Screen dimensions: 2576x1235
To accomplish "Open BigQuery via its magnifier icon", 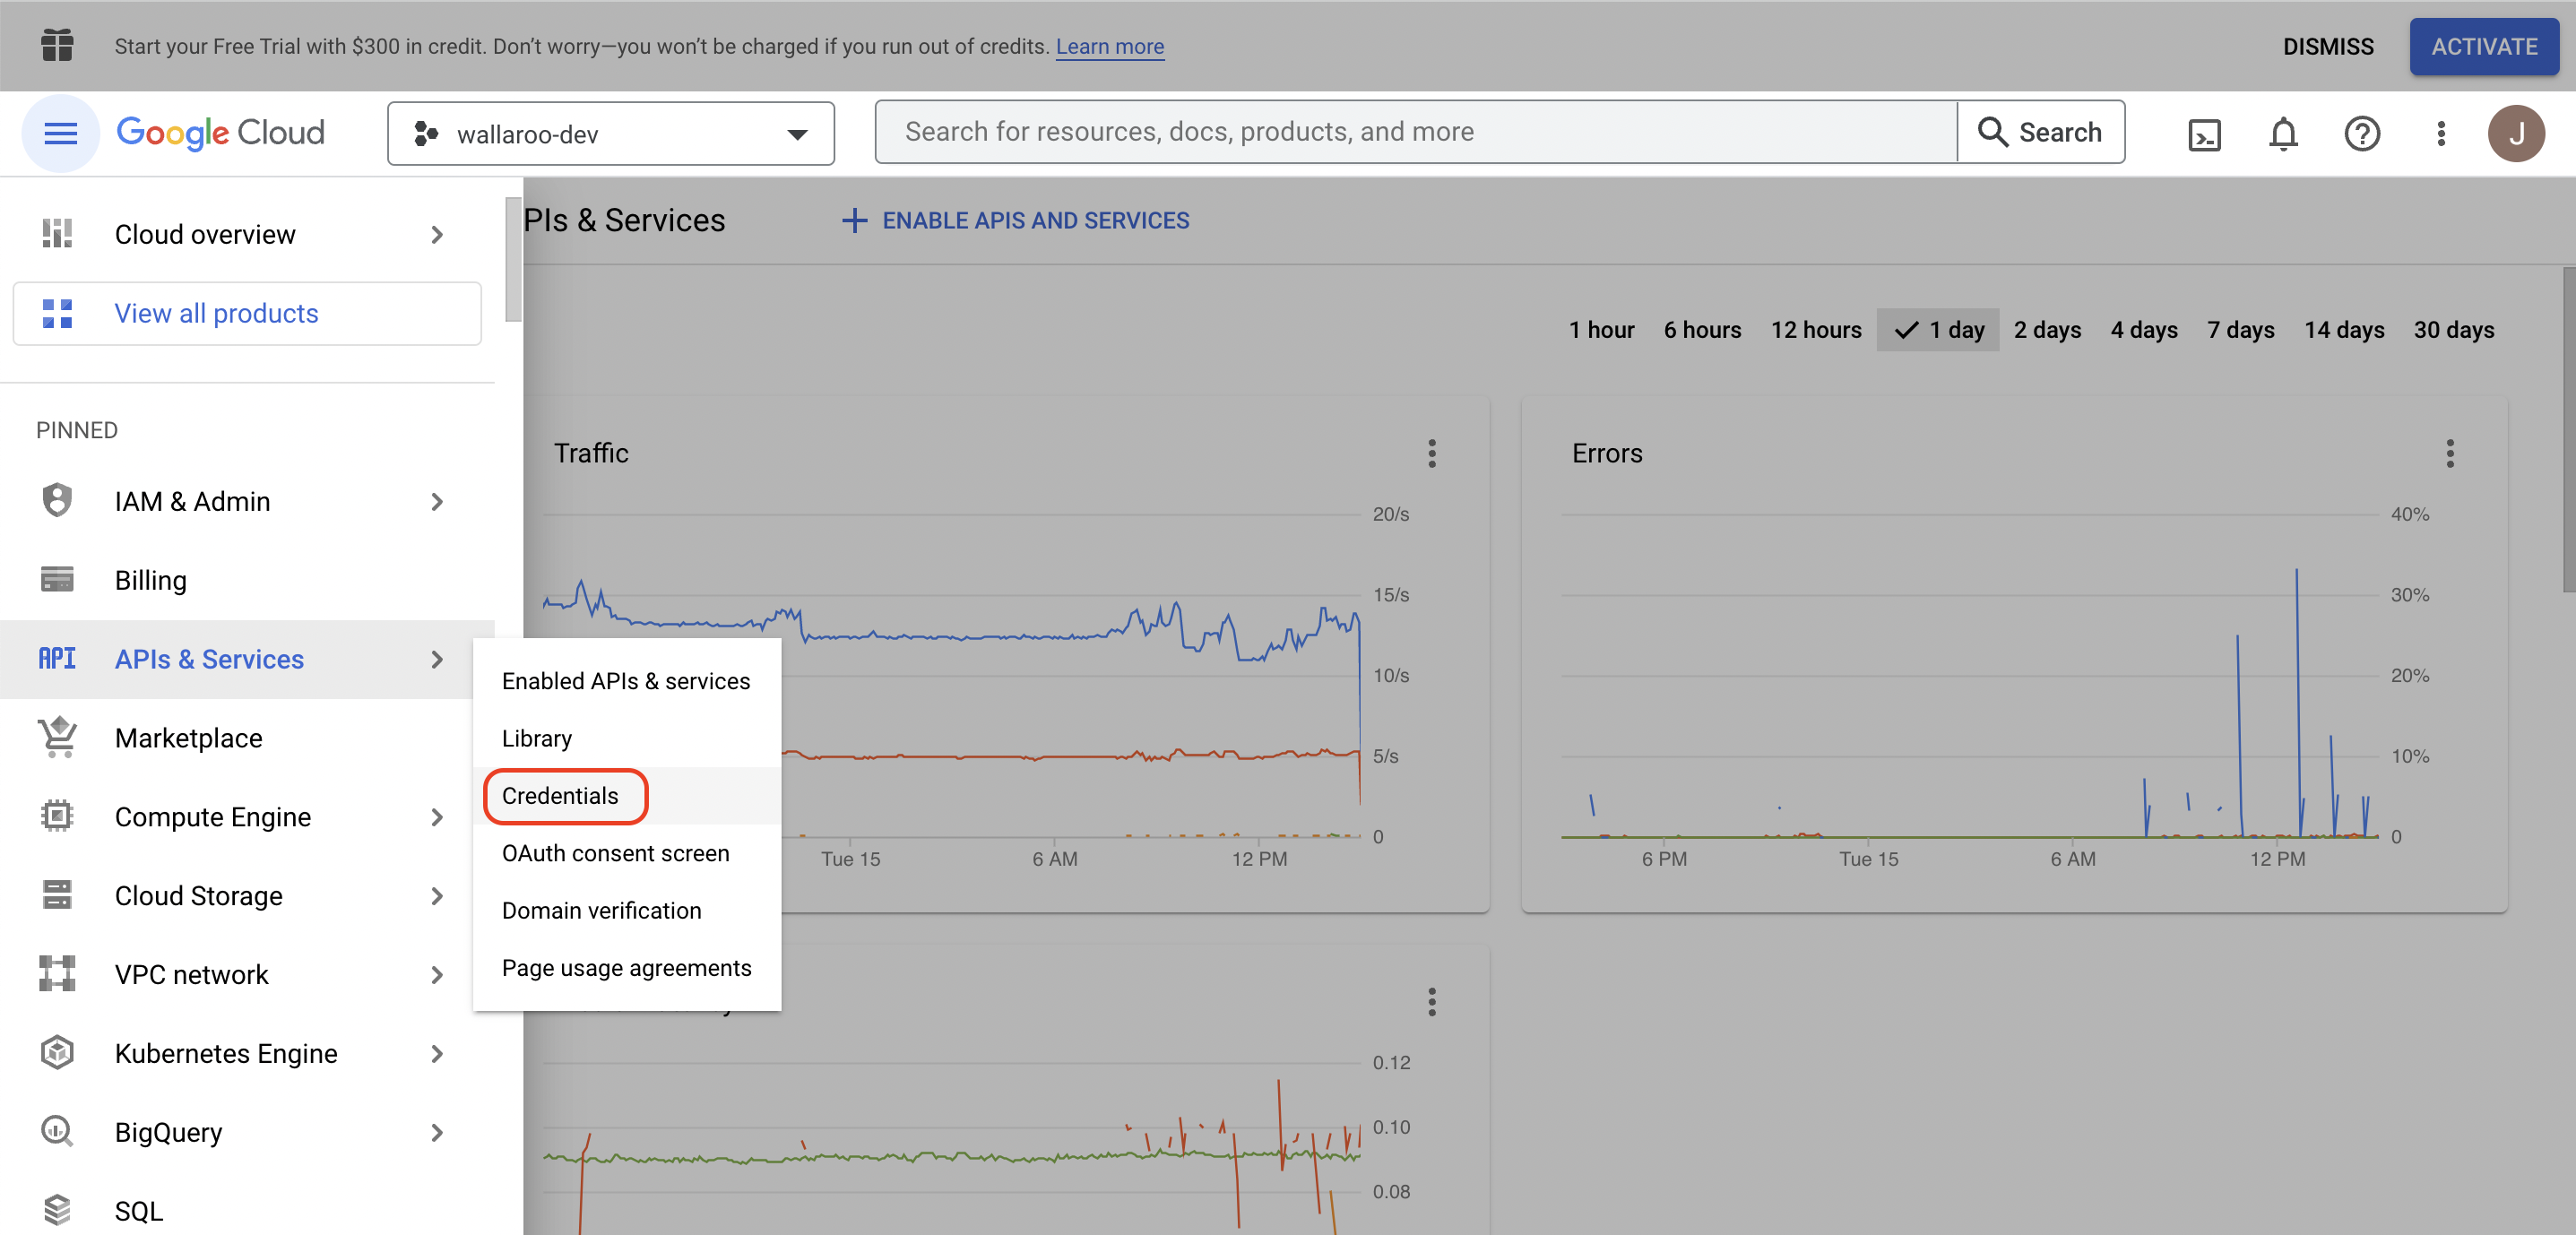I will (x=57, y=1131).
